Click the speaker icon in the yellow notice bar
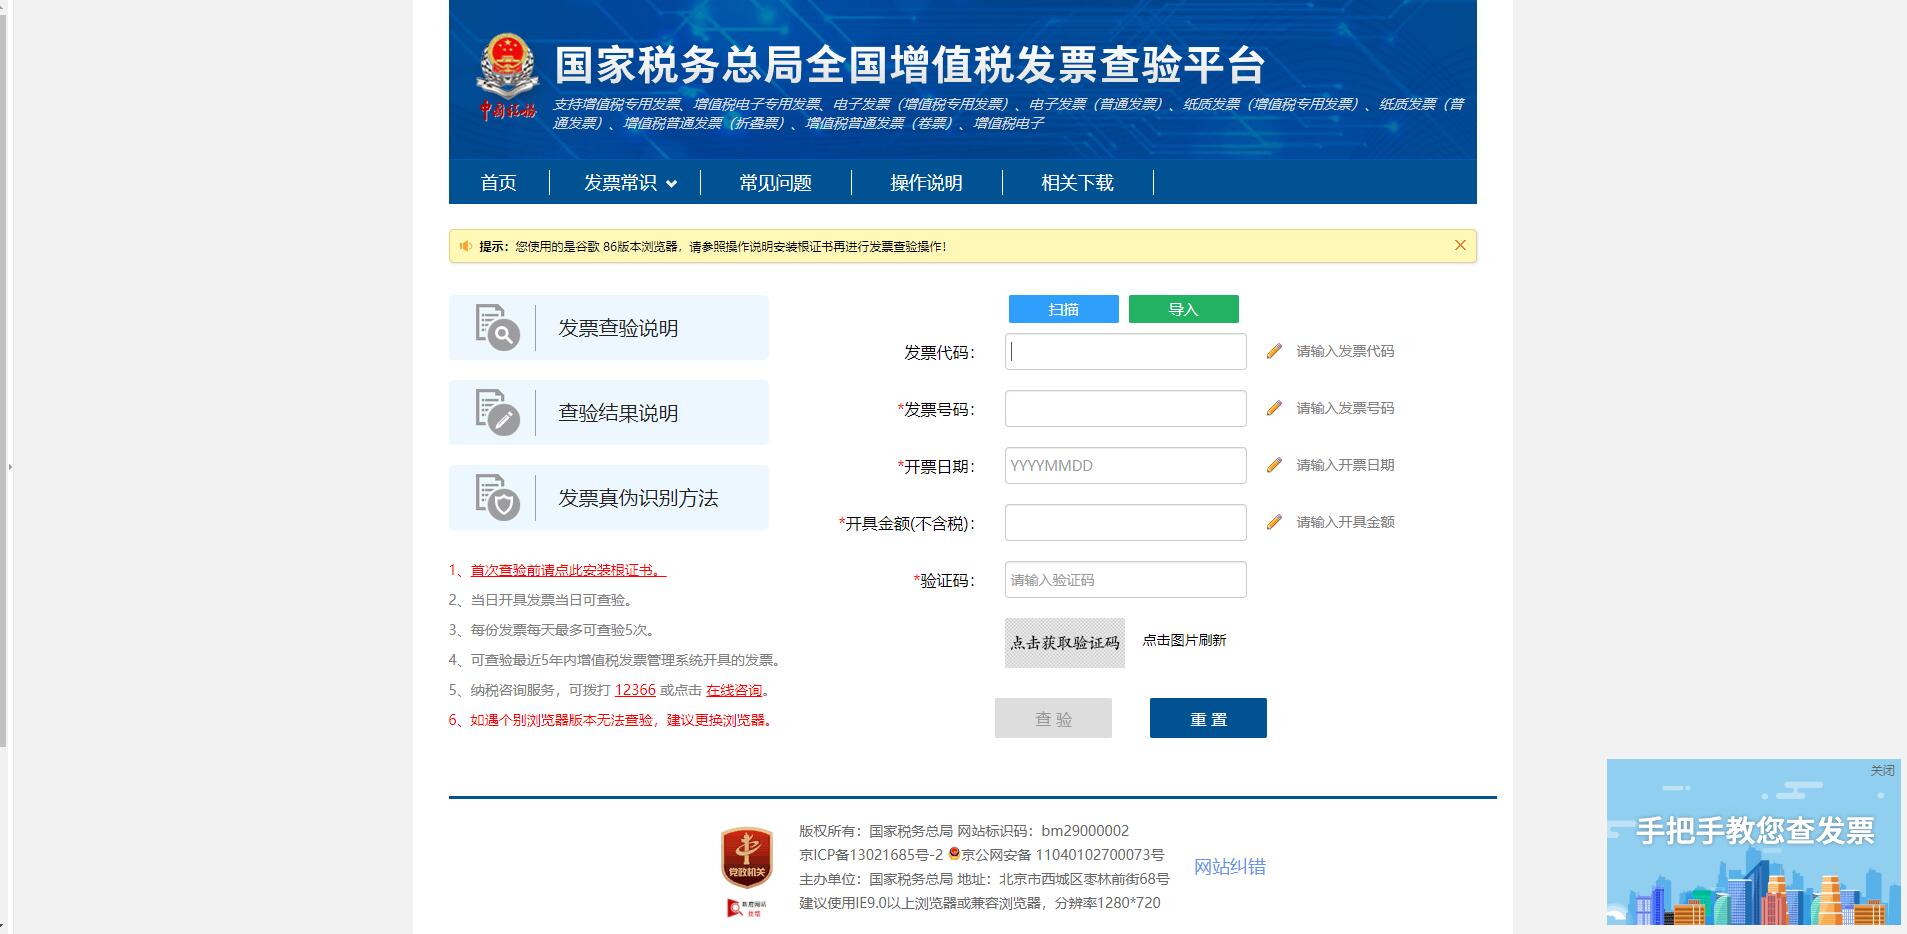 tap(465, 246)
